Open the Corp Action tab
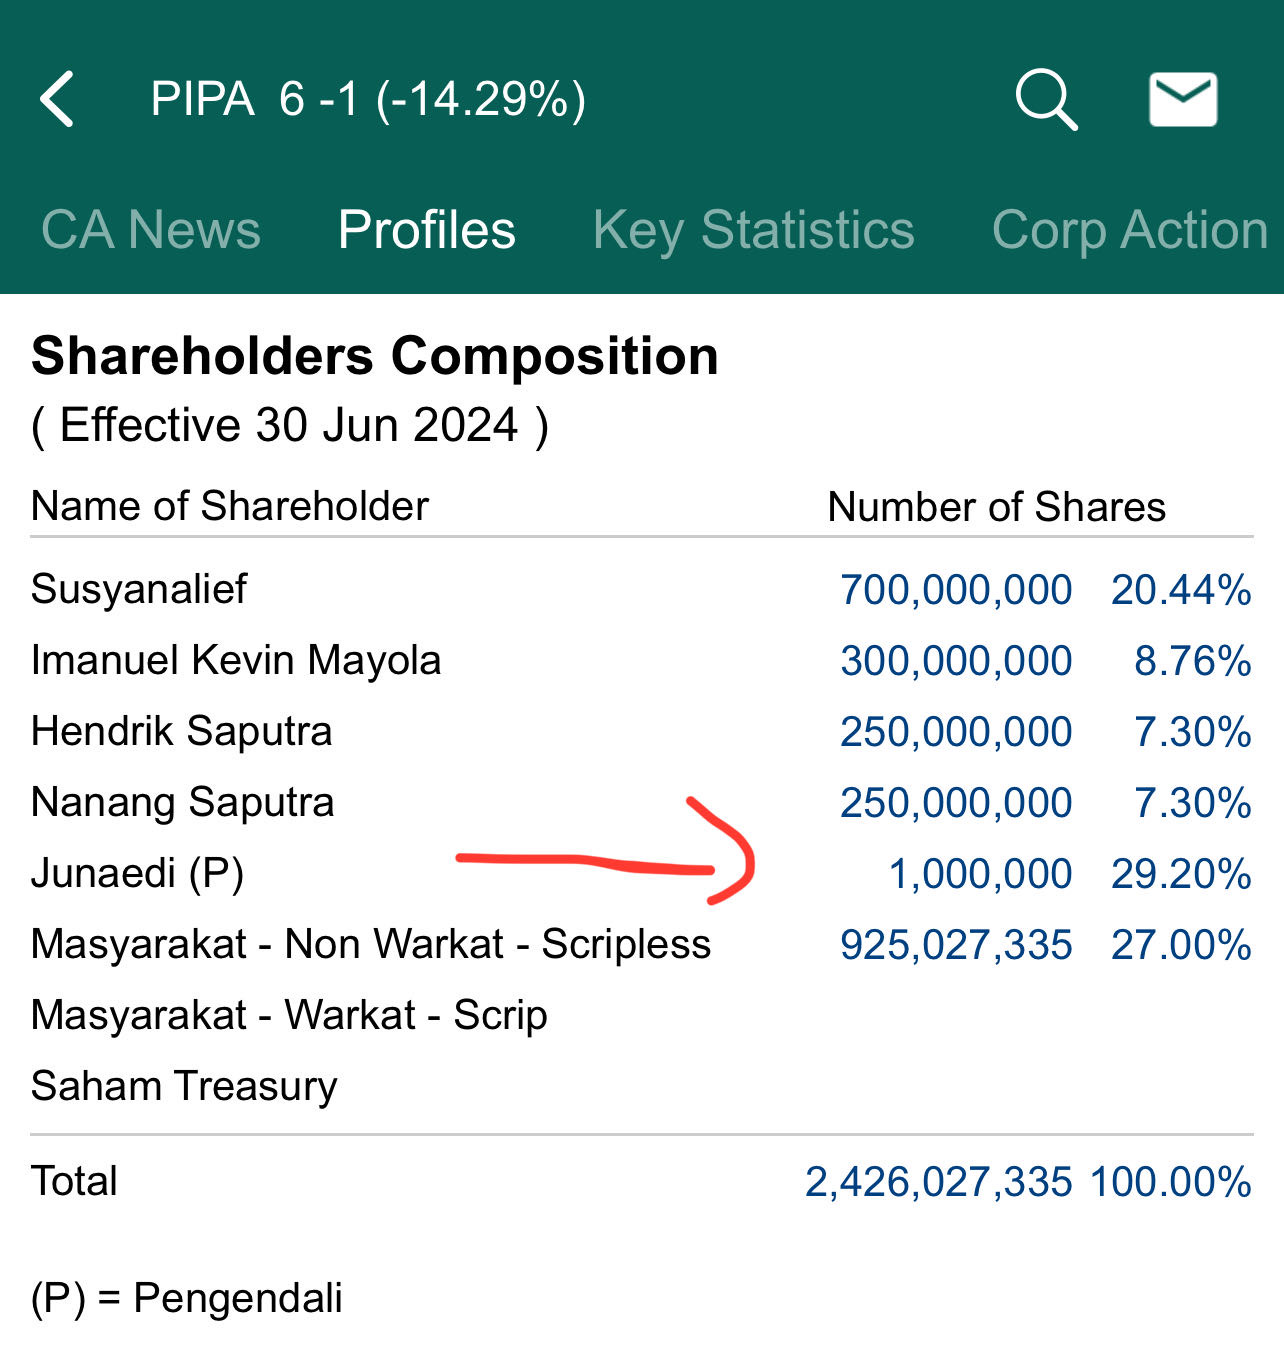The height and width of the screenshot is (1361, 1284). [x=1129, y=229]
